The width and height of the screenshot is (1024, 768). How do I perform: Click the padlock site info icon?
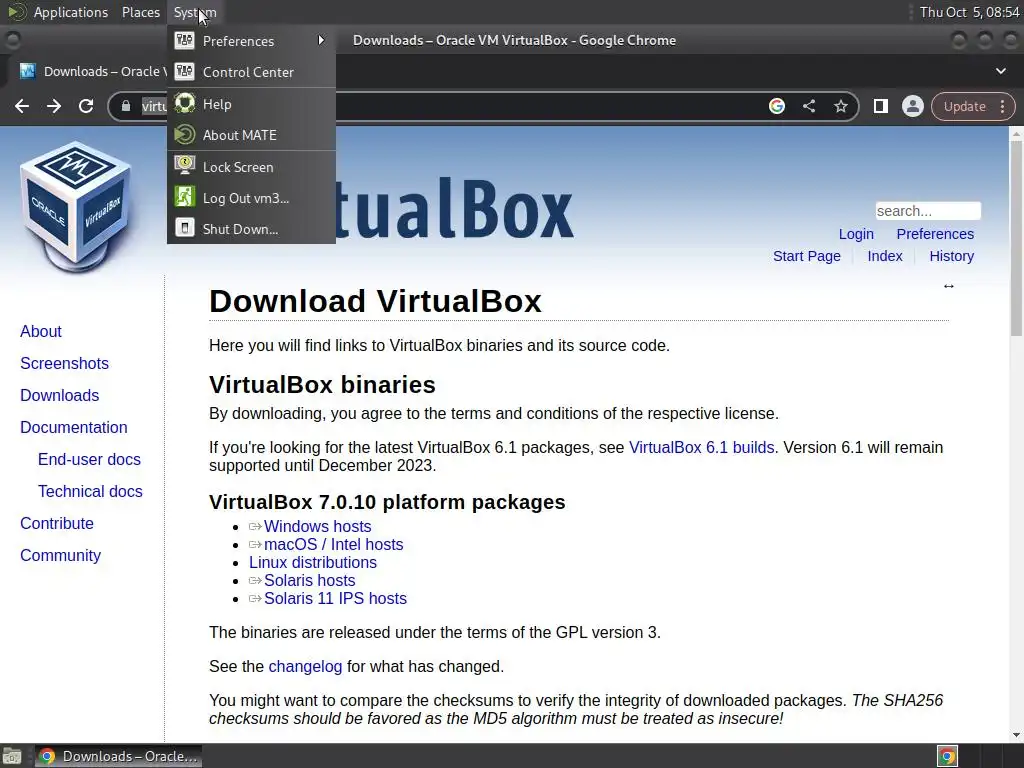[x=126, y=106]
